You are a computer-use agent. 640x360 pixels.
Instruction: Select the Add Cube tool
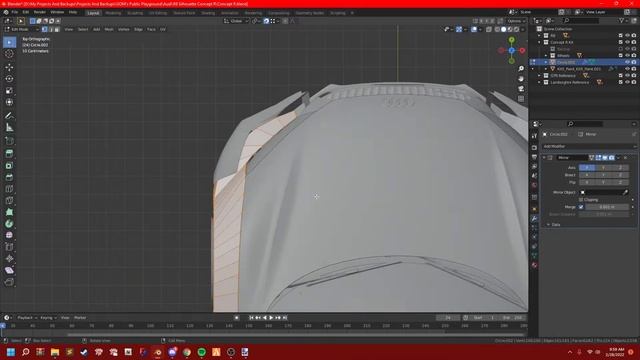point(9,141)
